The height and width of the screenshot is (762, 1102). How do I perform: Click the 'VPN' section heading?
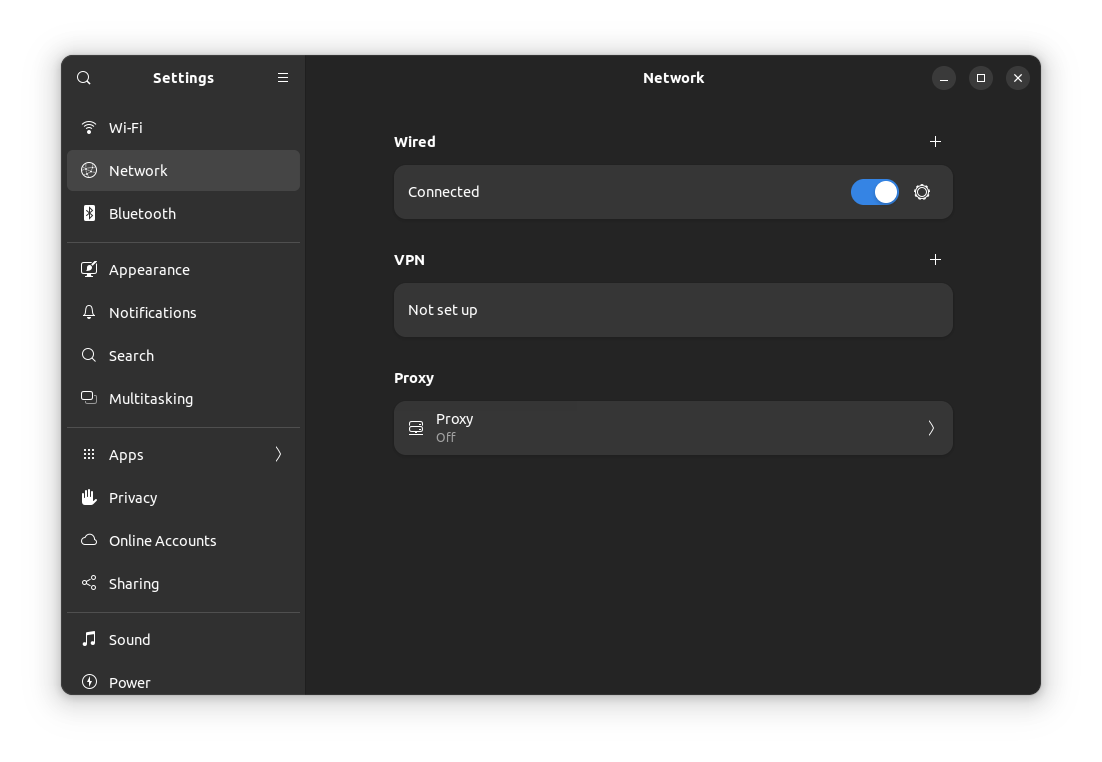(409, 260)
